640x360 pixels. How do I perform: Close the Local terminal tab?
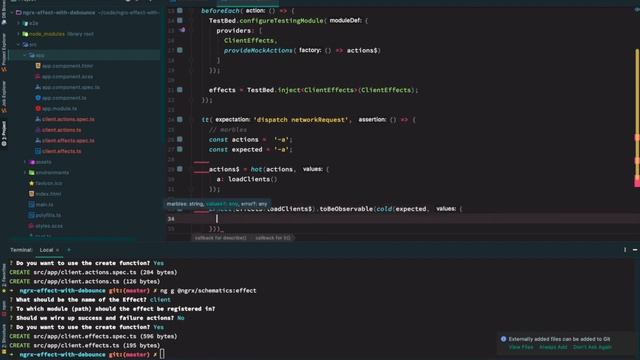pos(58,250)
